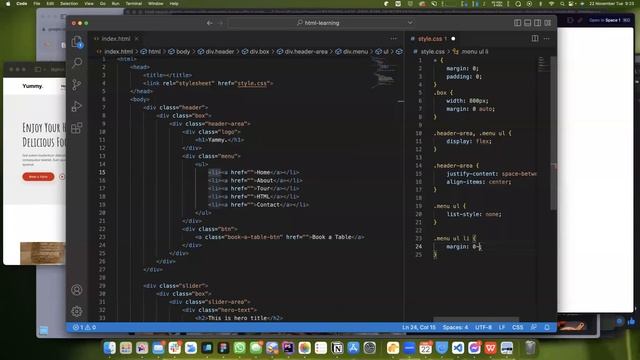Open Figma from the dock
Viewport: 640px width, 360px height.
[x=223, y=348]
